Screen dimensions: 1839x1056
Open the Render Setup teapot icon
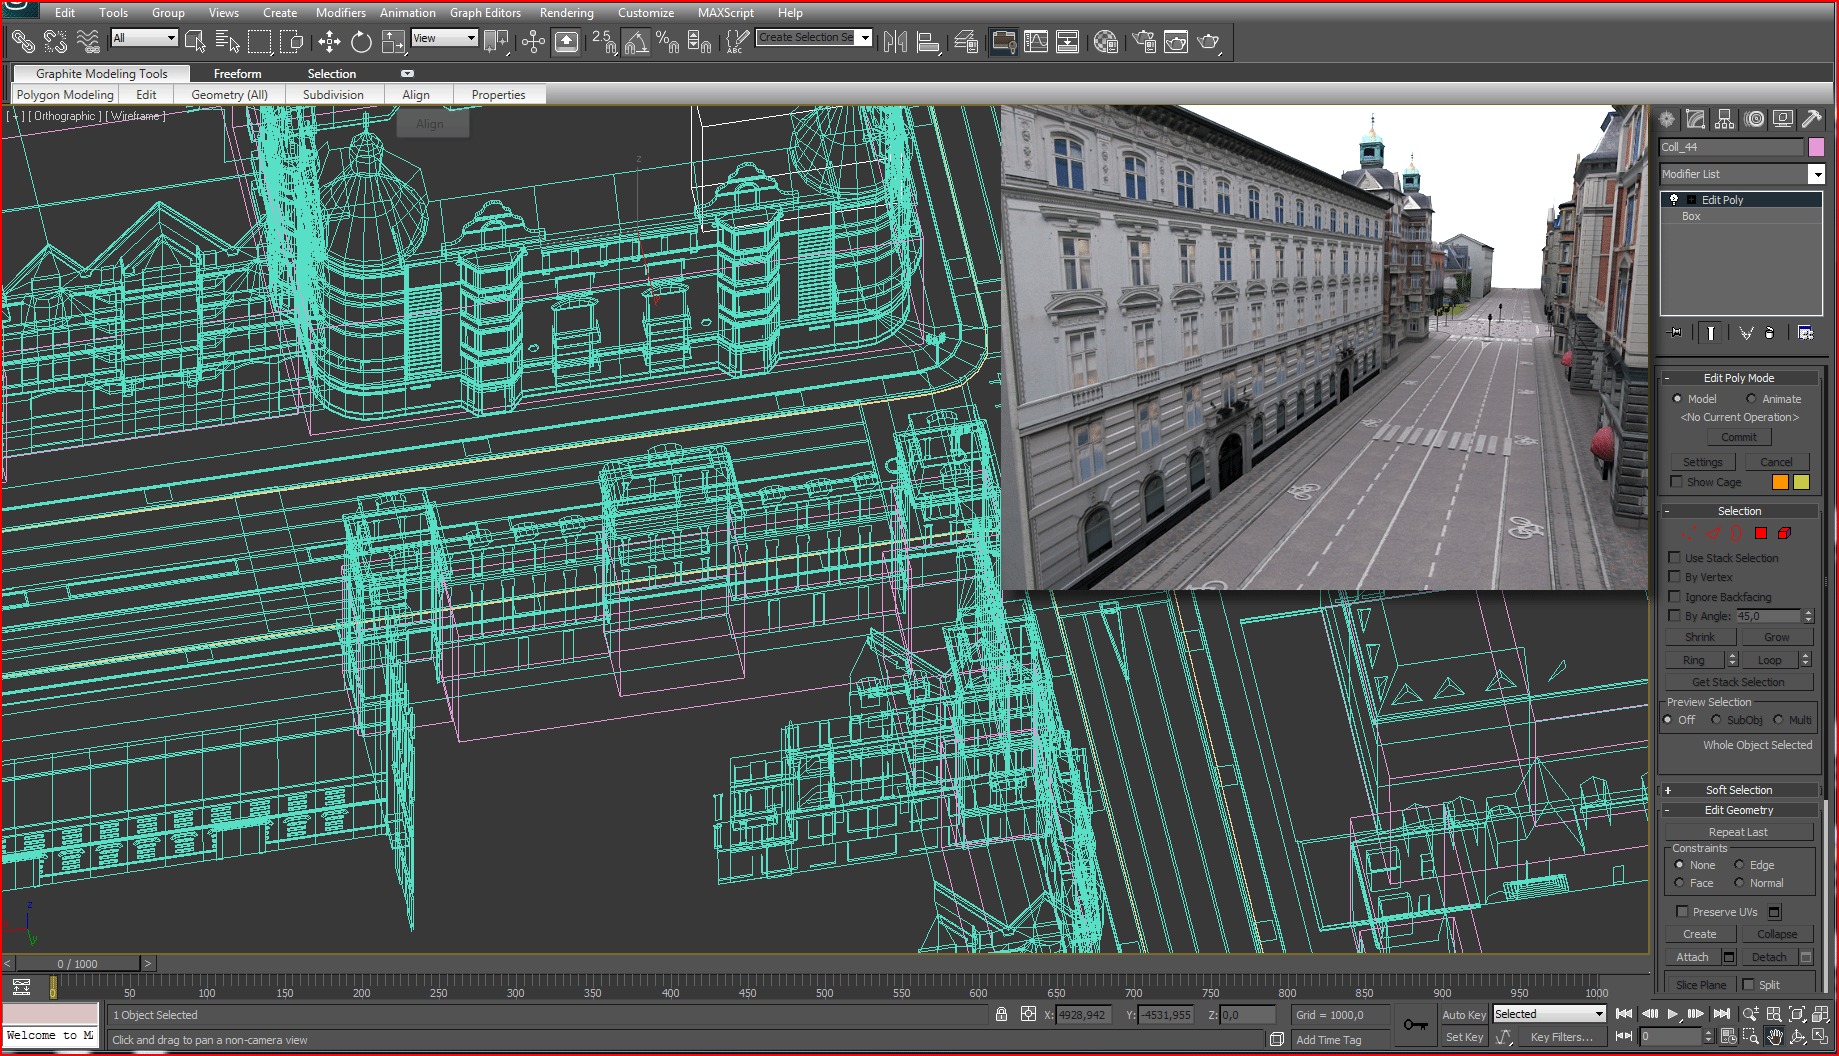(x=1144, y=42)
